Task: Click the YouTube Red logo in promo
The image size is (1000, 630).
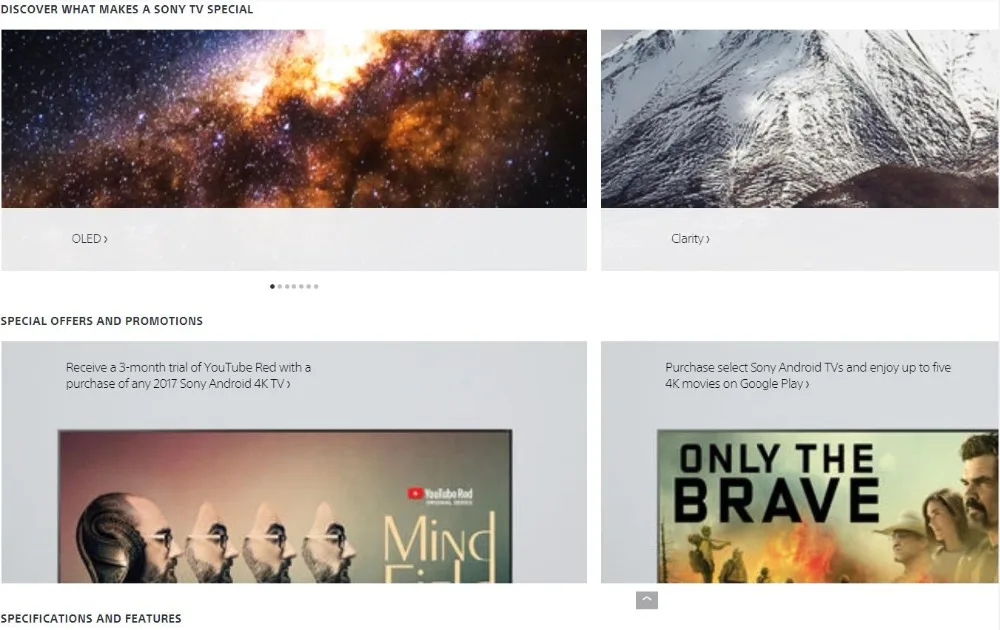Action: [440, 495]
